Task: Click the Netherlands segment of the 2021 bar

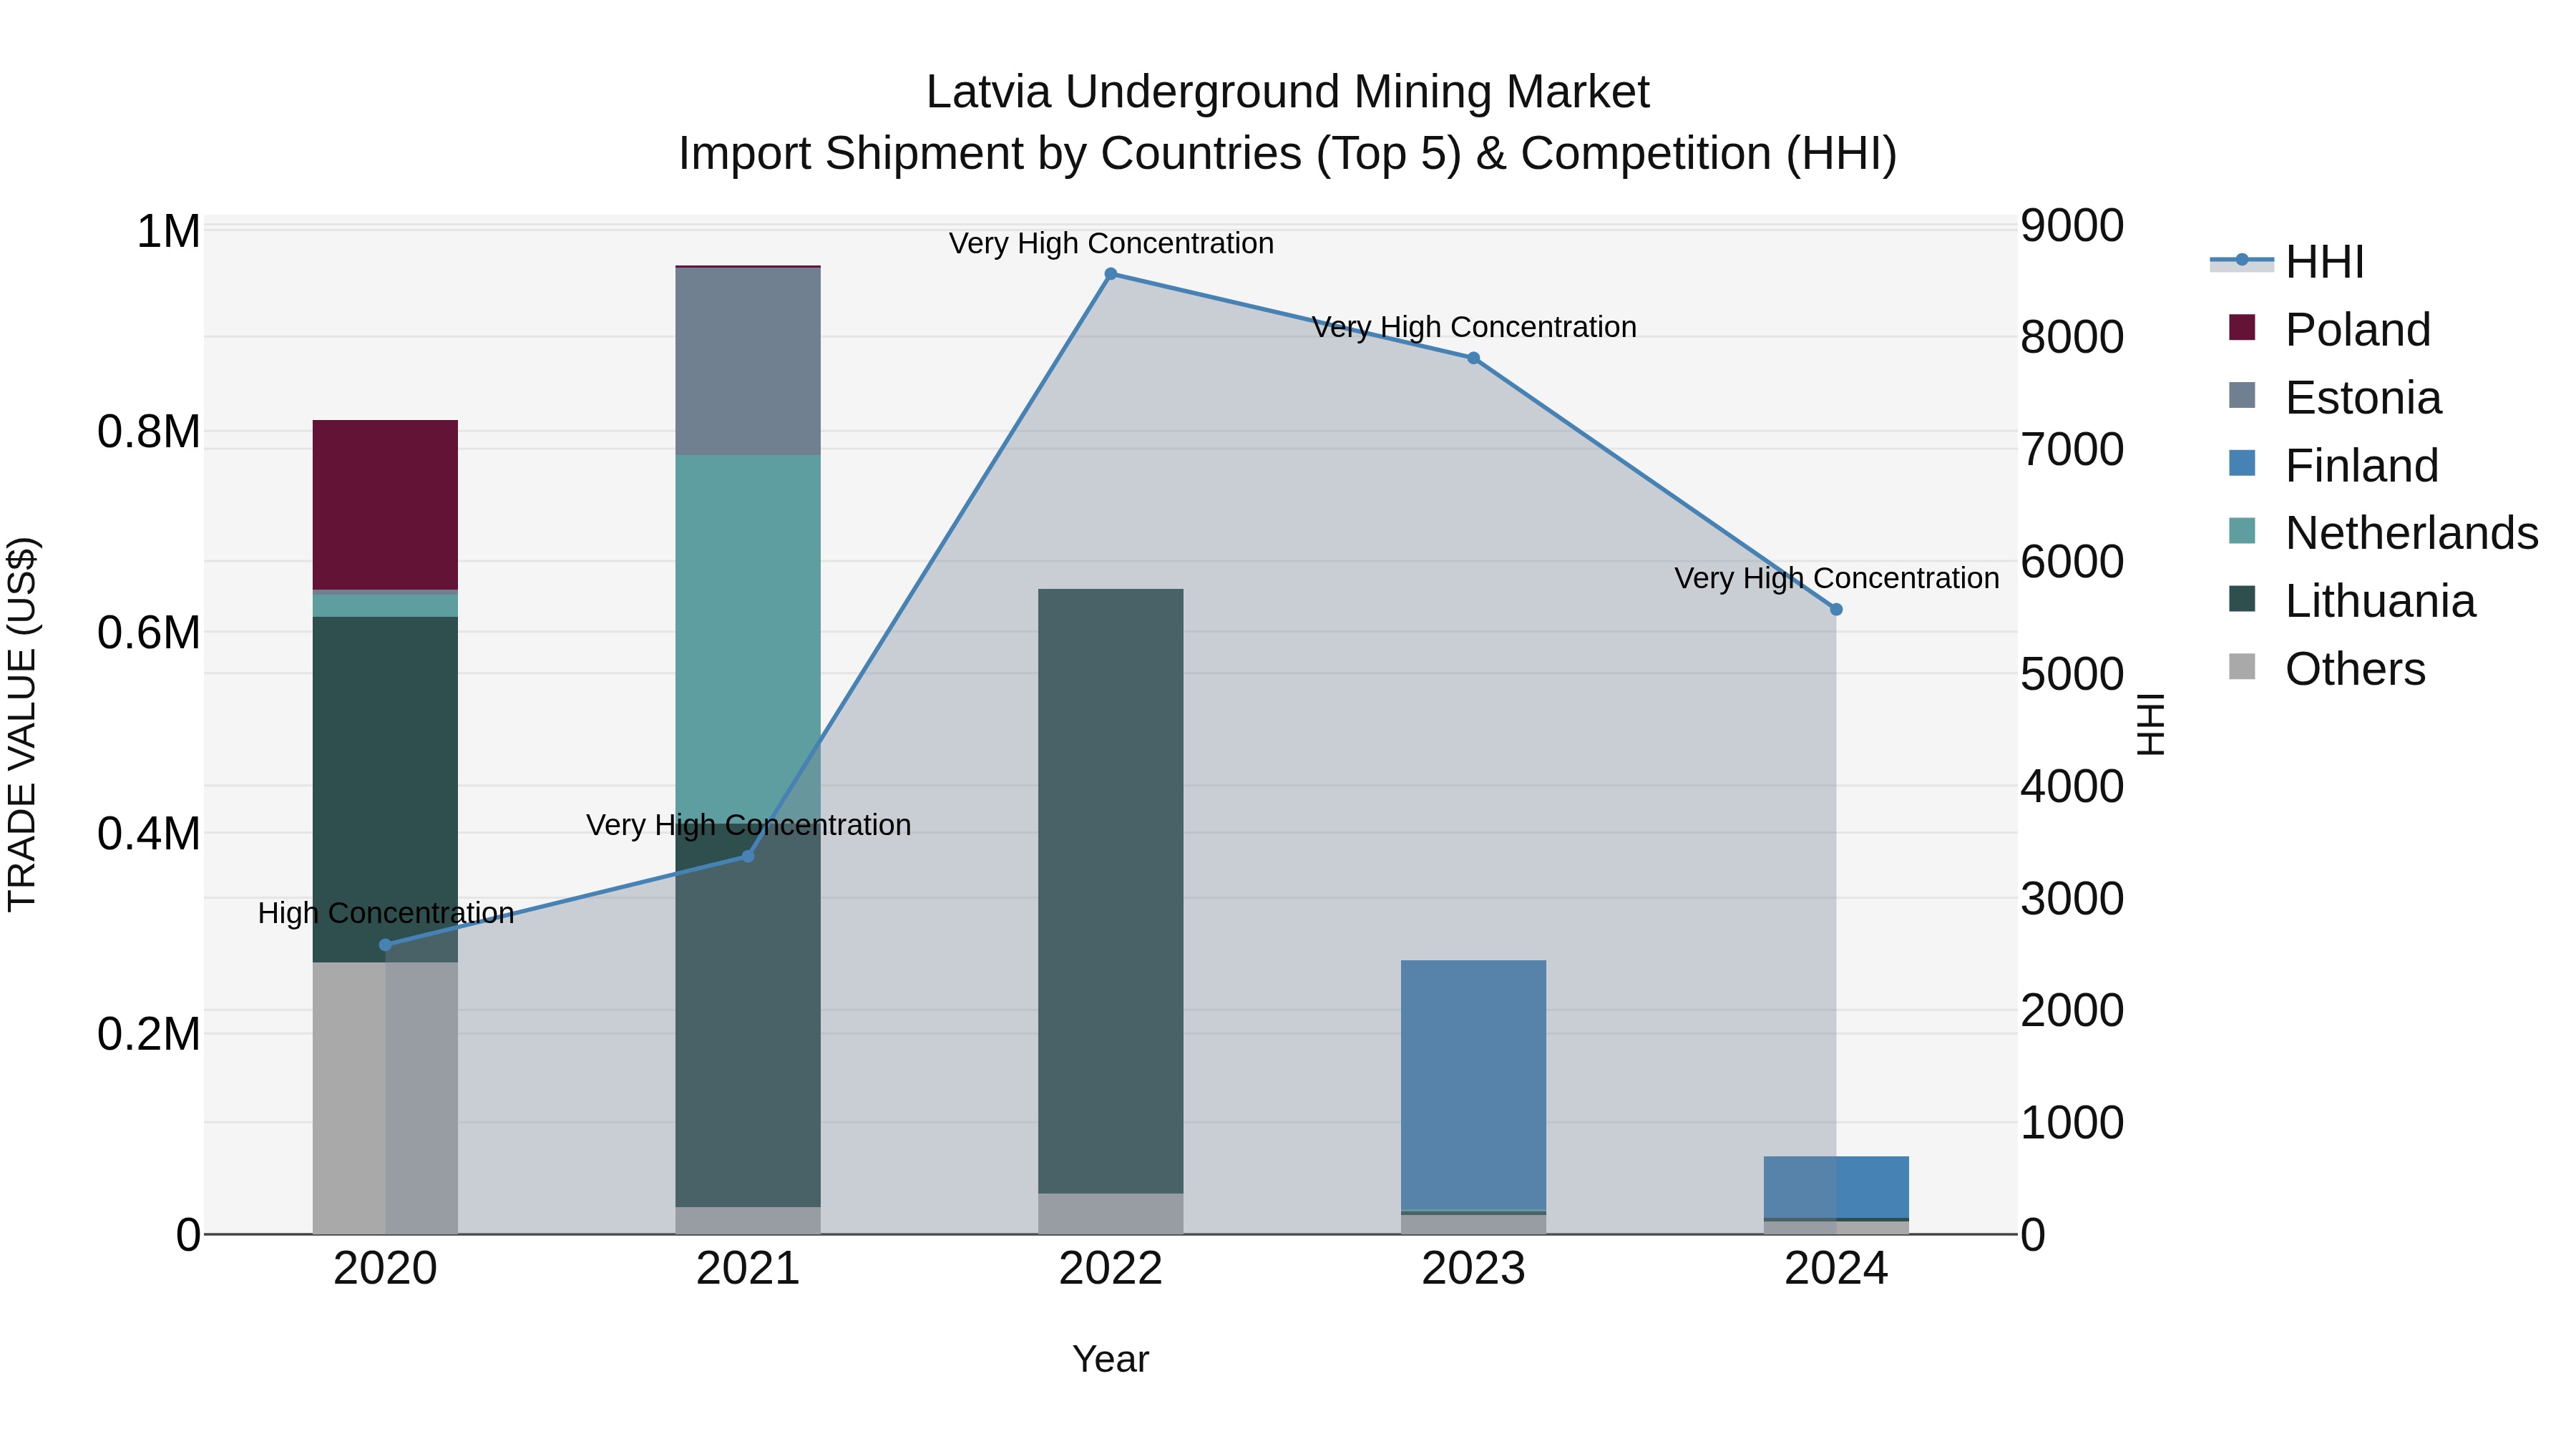Action: 748,639
